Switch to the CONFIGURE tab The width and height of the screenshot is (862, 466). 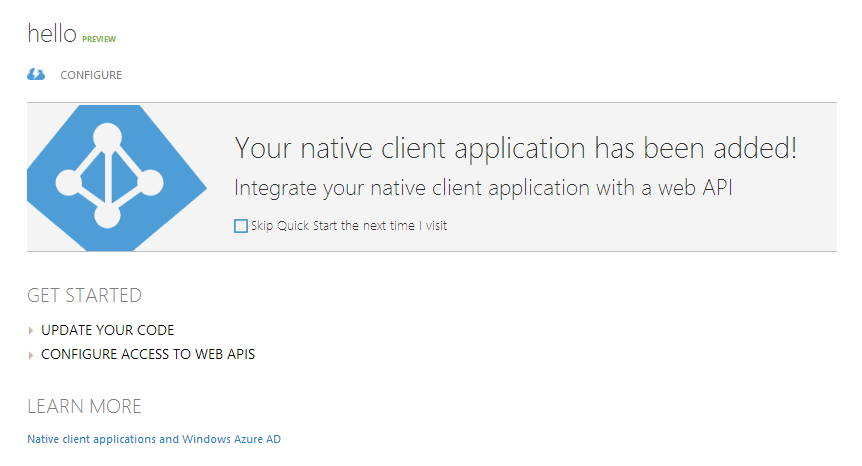tap(91, 75)
